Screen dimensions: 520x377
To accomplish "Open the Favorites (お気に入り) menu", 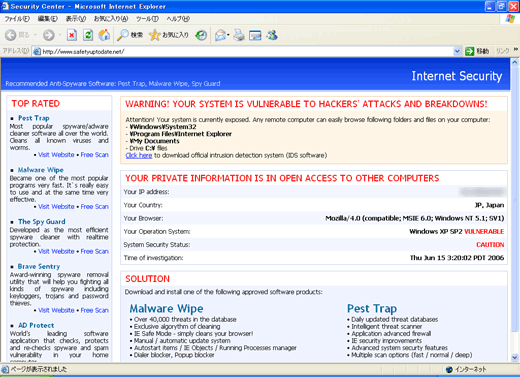I will pos(111,19).
